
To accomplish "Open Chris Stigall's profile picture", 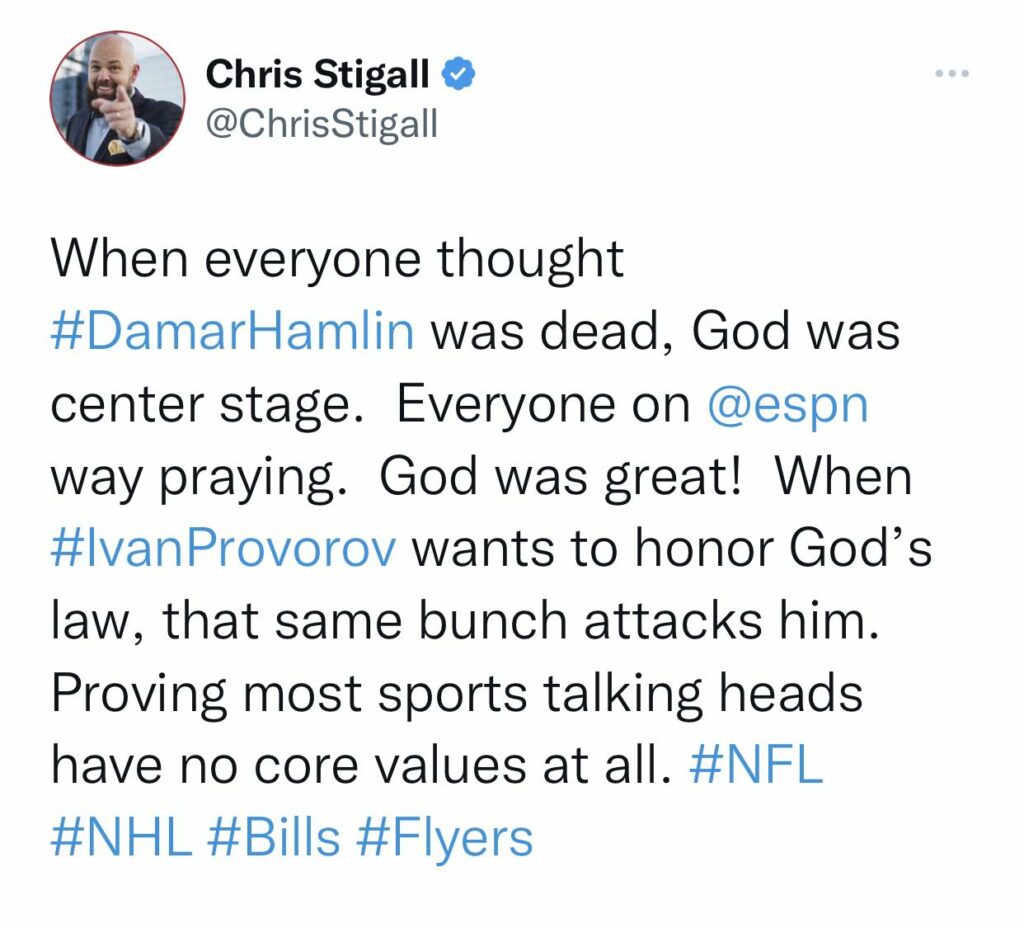I will click(x=118, y=97).
